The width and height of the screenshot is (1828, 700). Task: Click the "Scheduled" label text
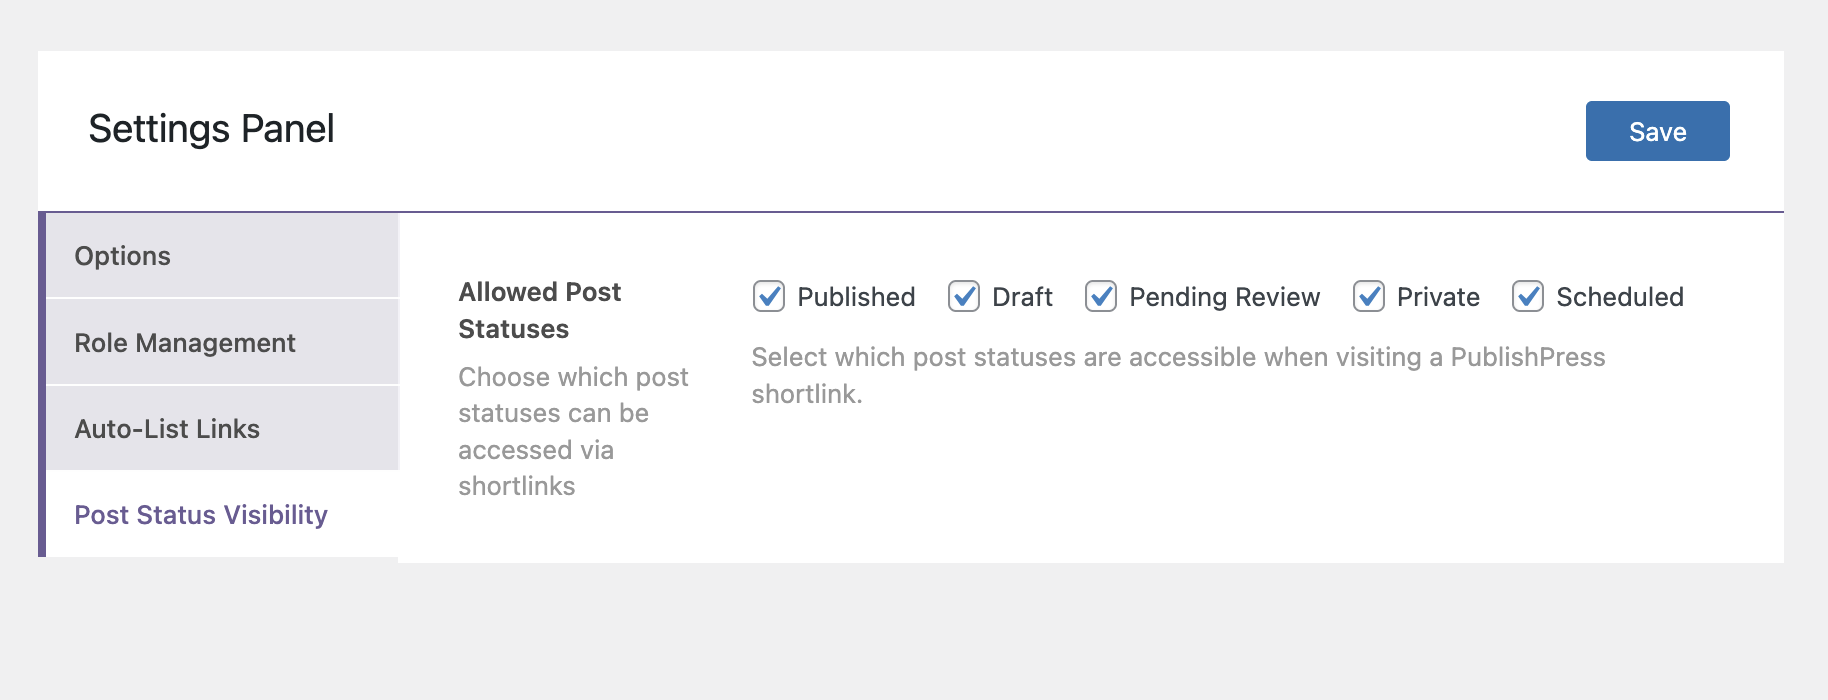click(x=1620, y=297)
